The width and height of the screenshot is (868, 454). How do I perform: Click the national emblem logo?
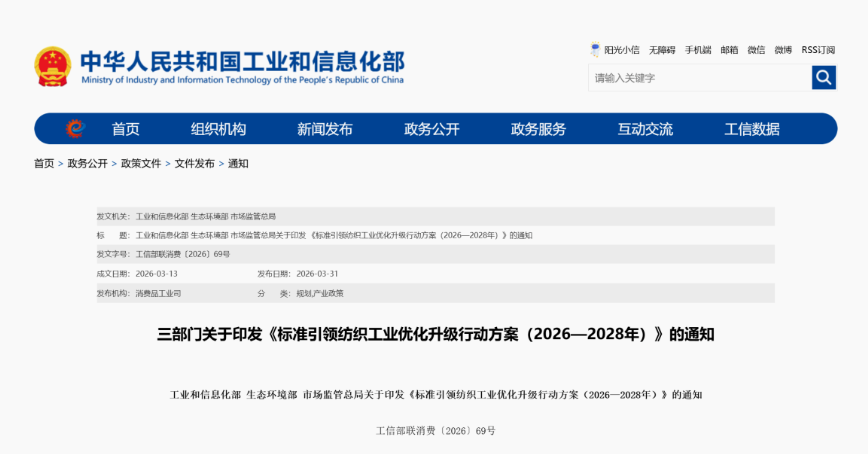[x=52, y=66]
